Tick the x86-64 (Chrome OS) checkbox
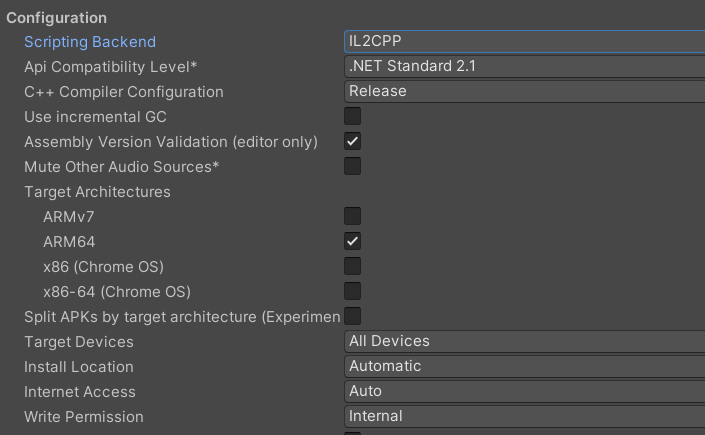The image size is (705, 435). pos(353,291)
